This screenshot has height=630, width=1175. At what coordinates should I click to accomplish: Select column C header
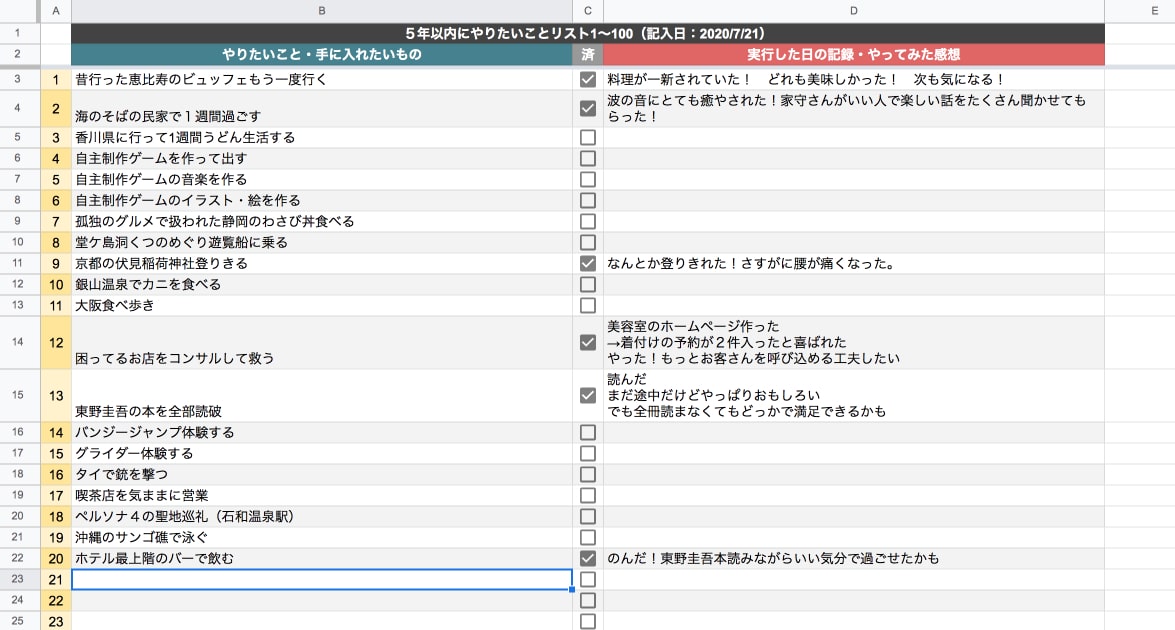588,10
